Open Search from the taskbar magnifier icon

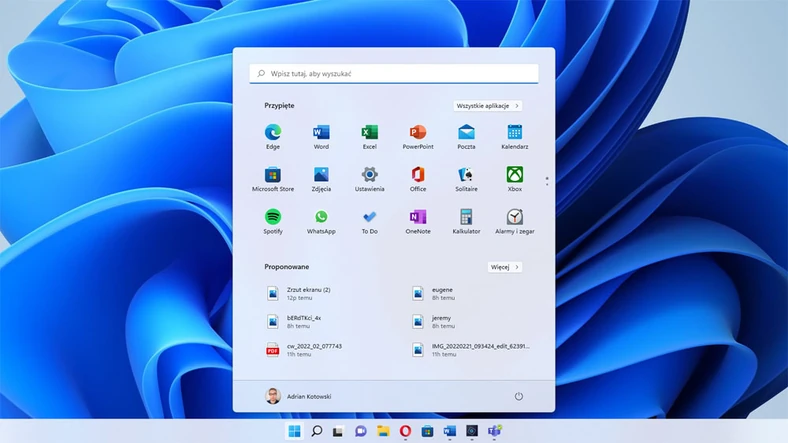point(317,431)
